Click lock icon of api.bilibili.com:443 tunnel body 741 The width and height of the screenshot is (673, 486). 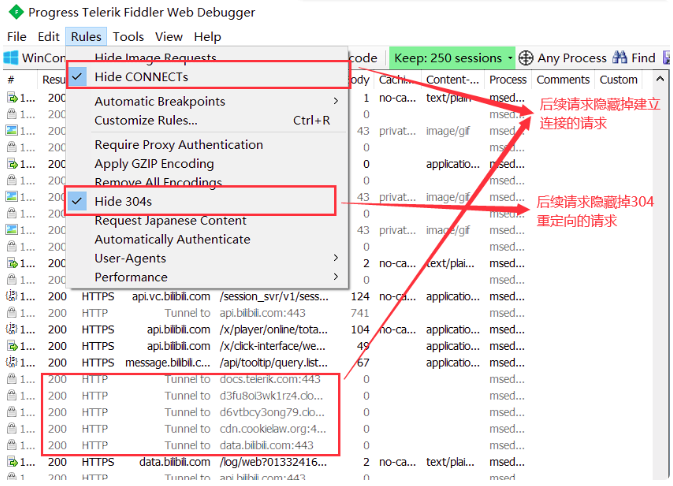[x=12, y=313]
